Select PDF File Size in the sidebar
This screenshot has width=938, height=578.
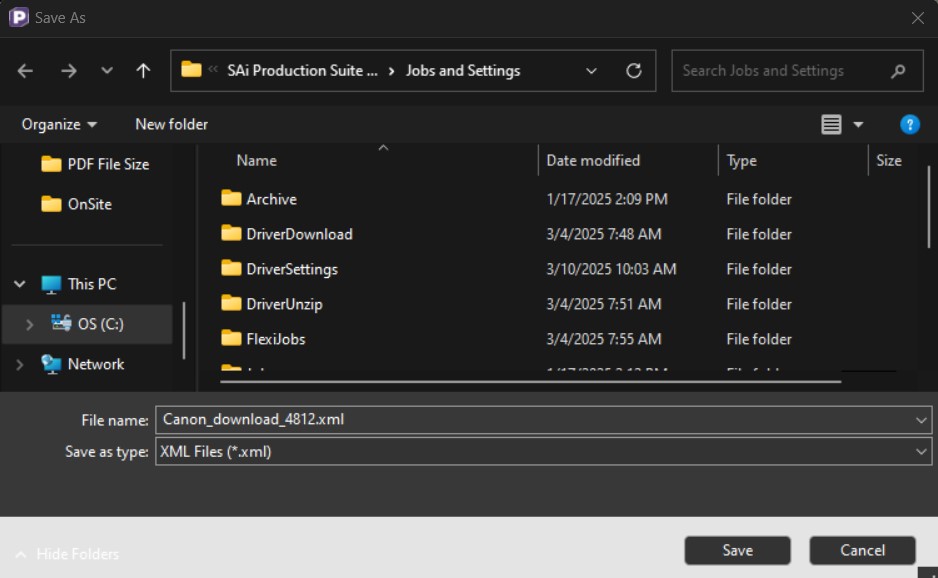click(95, 164)
